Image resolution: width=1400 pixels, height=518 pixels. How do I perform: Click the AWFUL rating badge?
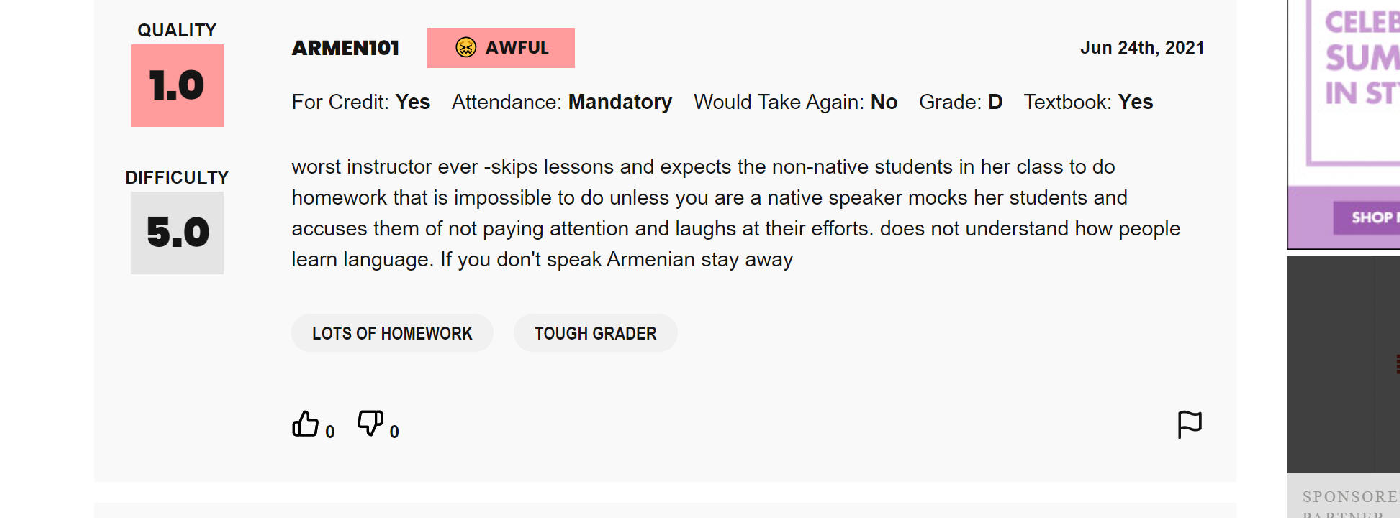tap(501, 48)
